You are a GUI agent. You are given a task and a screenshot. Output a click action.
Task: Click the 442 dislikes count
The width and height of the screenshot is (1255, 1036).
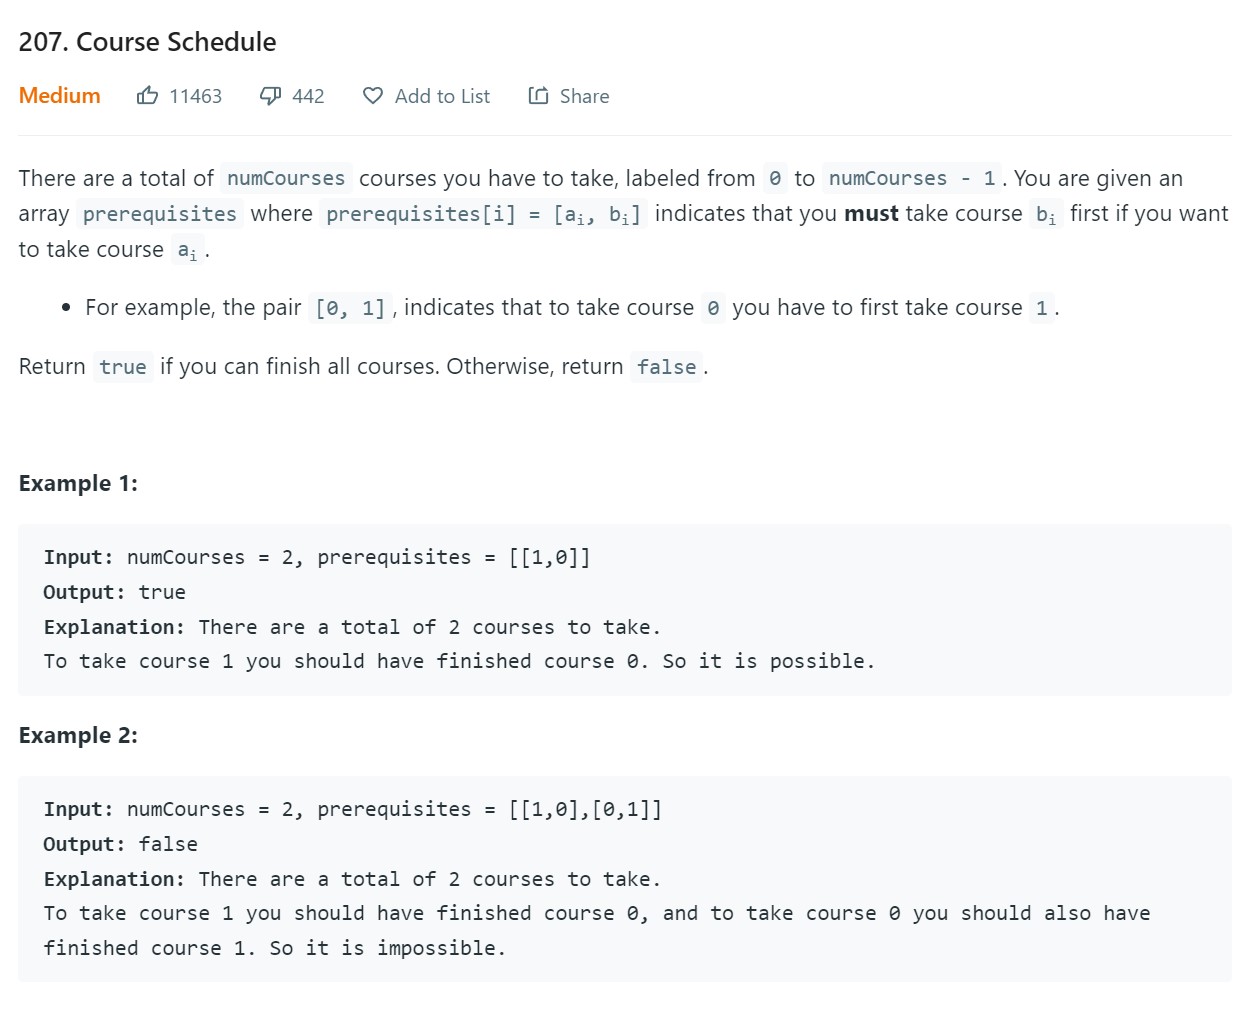(308, 96)
